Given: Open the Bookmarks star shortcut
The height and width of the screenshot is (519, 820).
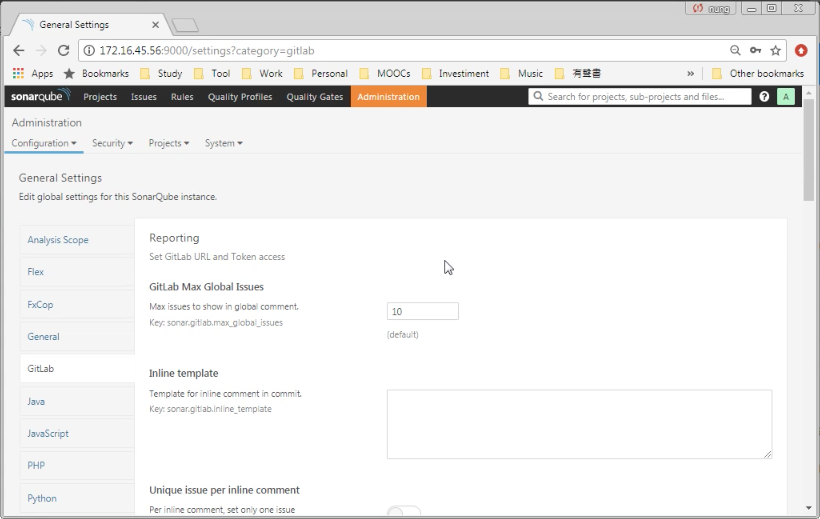Looking at the screenshot, I should pos(96,73).
